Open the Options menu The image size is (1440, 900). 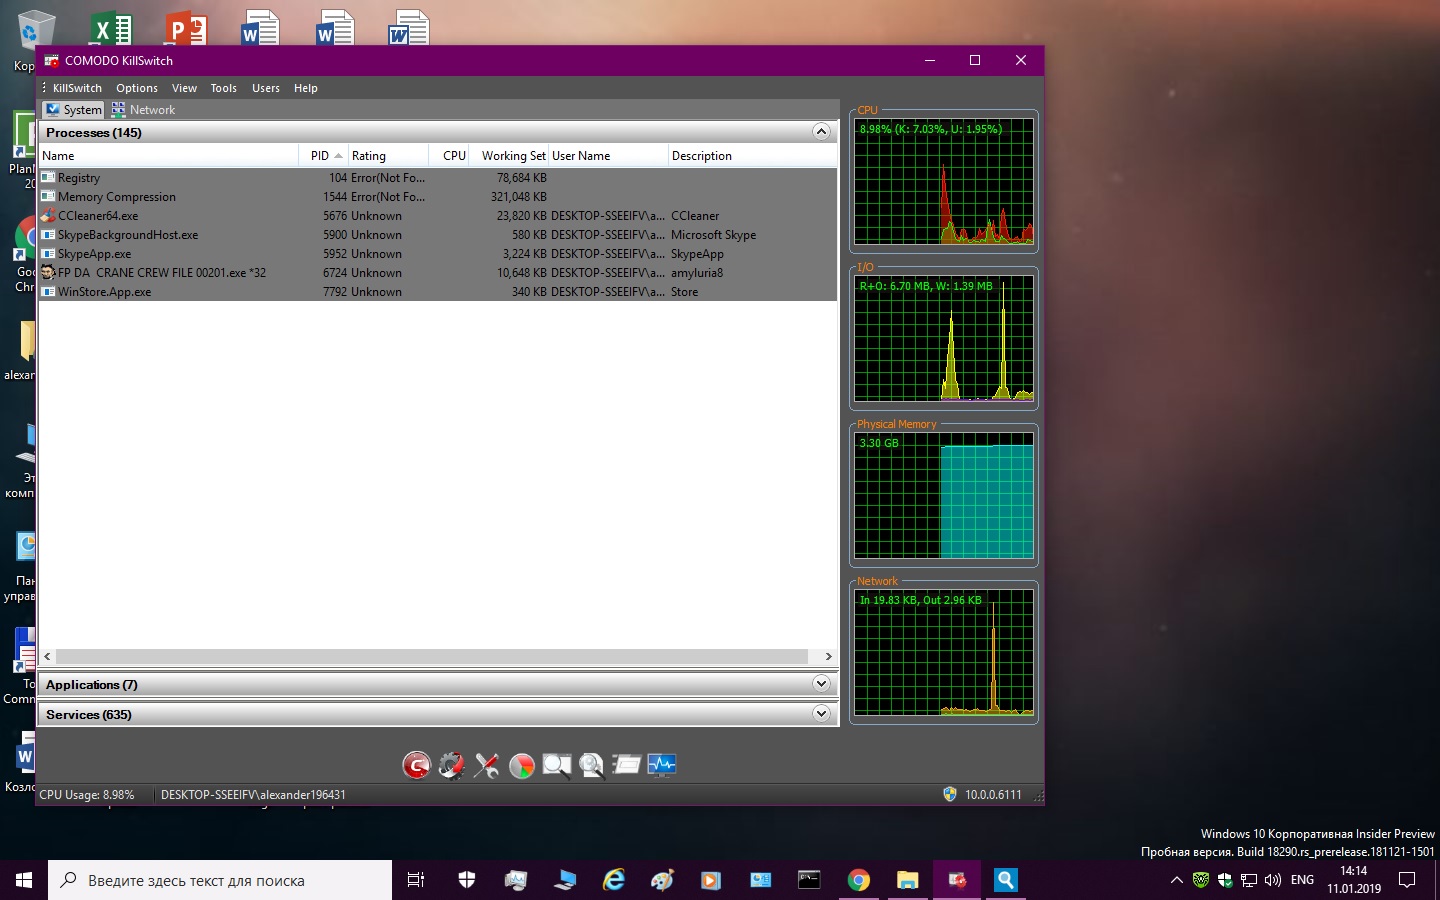137,88
